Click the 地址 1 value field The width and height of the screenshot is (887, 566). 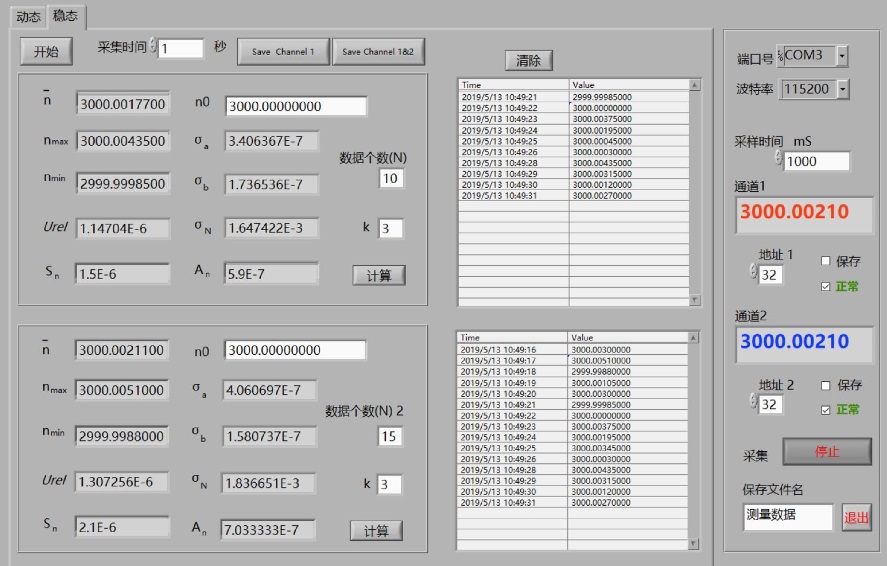770,275
